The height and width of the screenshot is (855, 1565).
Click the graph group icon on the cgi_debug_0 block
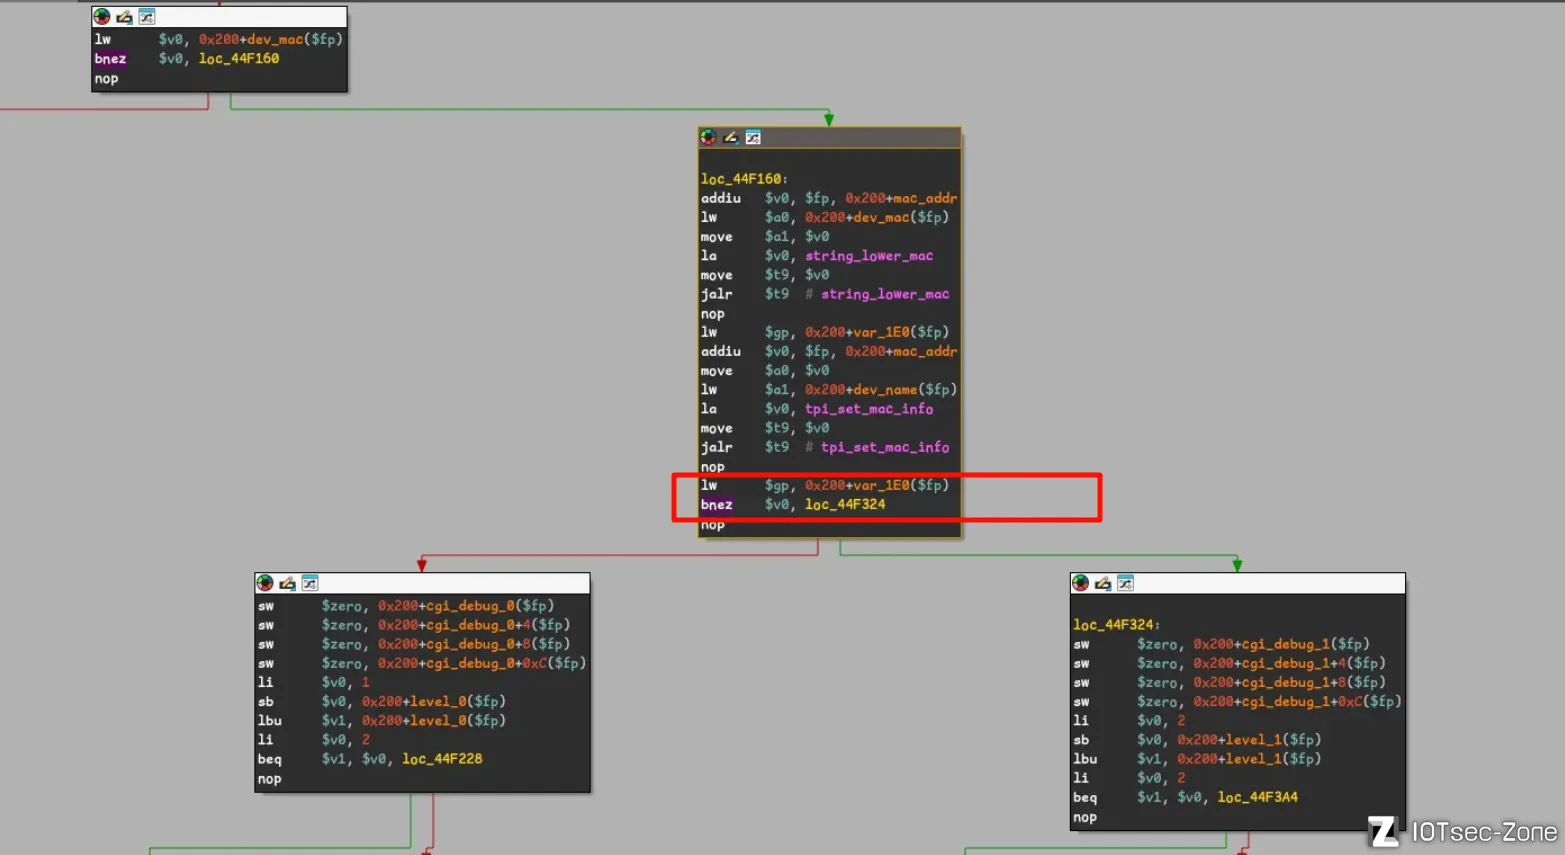point(310,583)
